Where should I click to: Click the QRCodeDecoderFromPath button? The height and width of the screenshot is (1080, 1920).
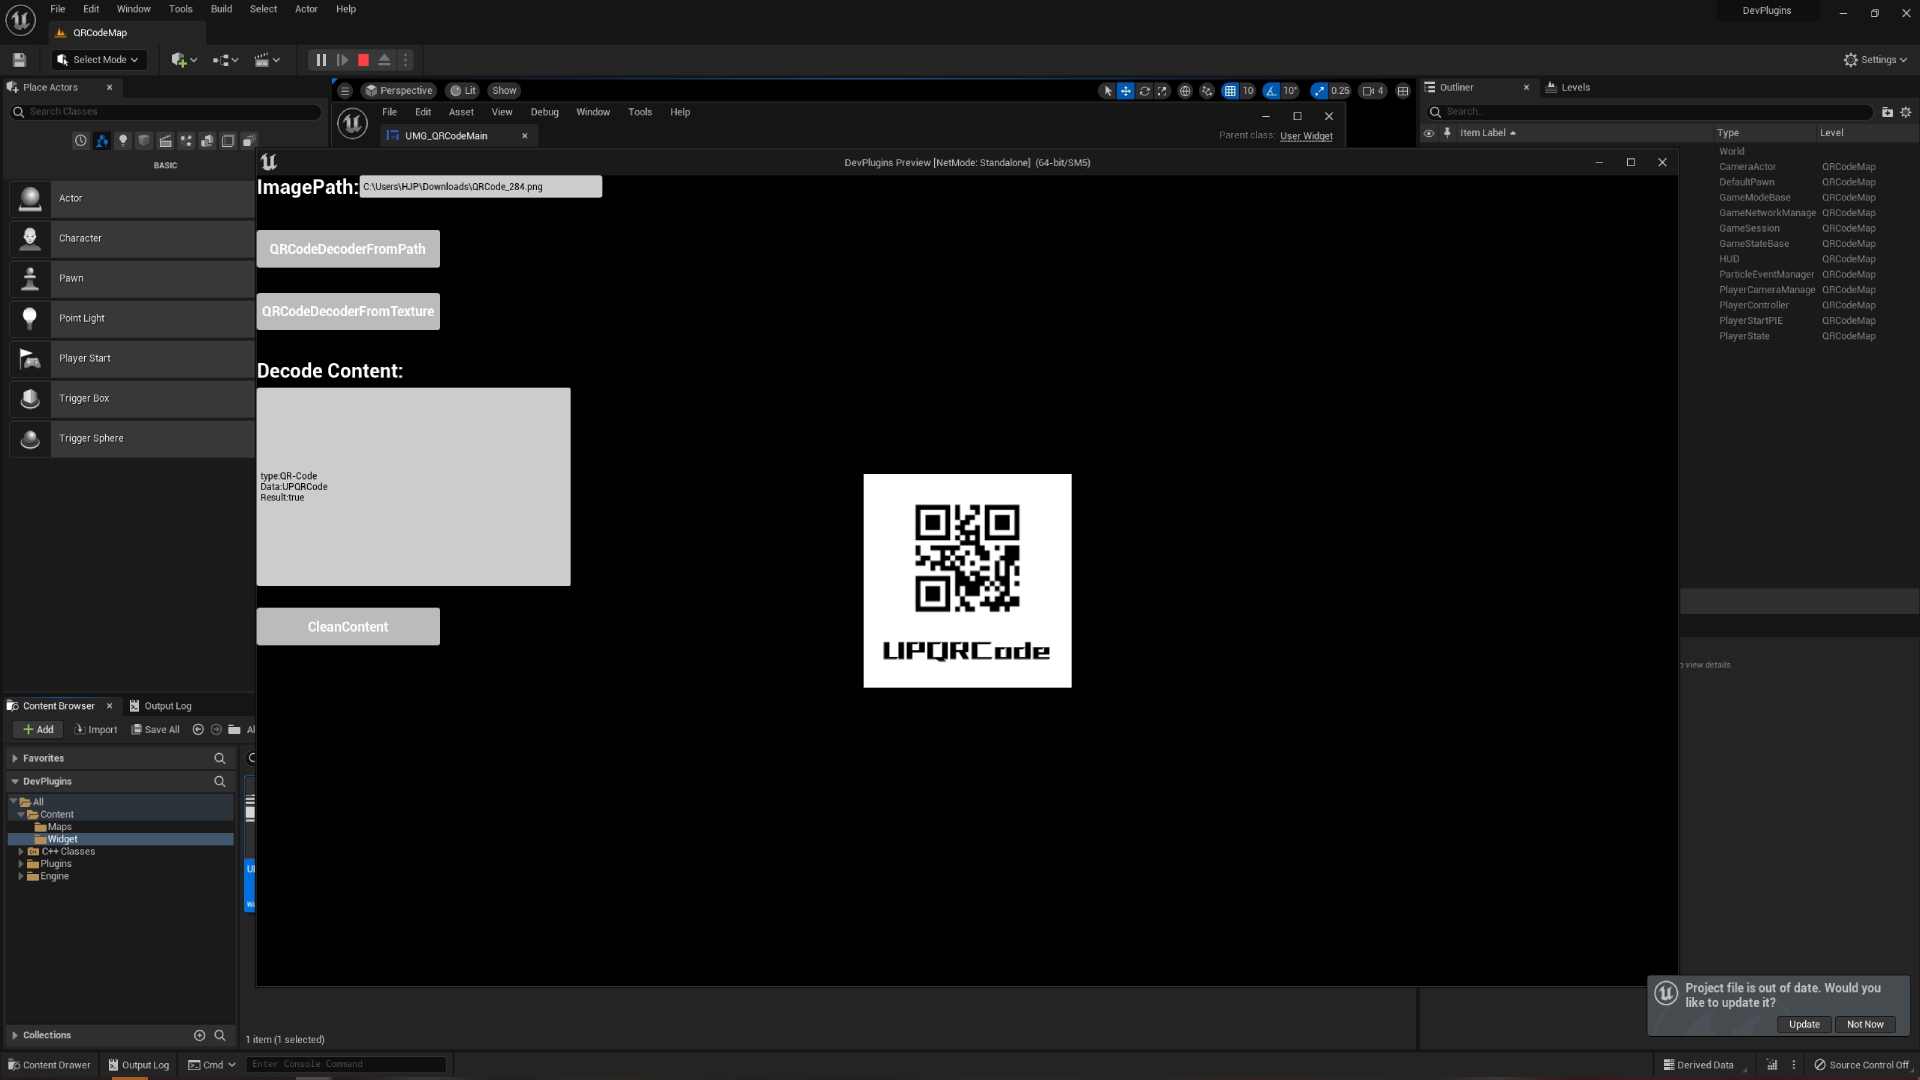(348, 248)
